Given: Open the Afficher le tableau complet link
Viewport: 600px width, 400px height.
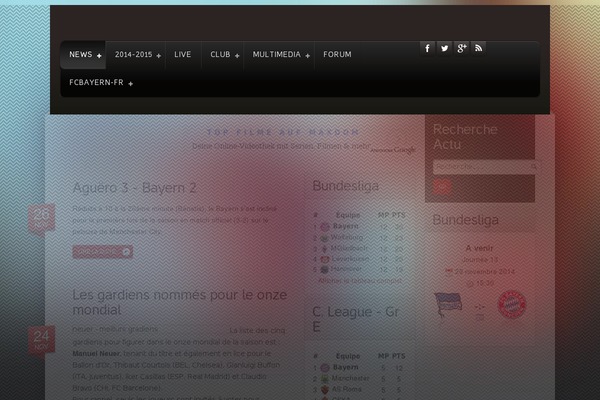Looking at the screenshot, I should coord(360,281).
